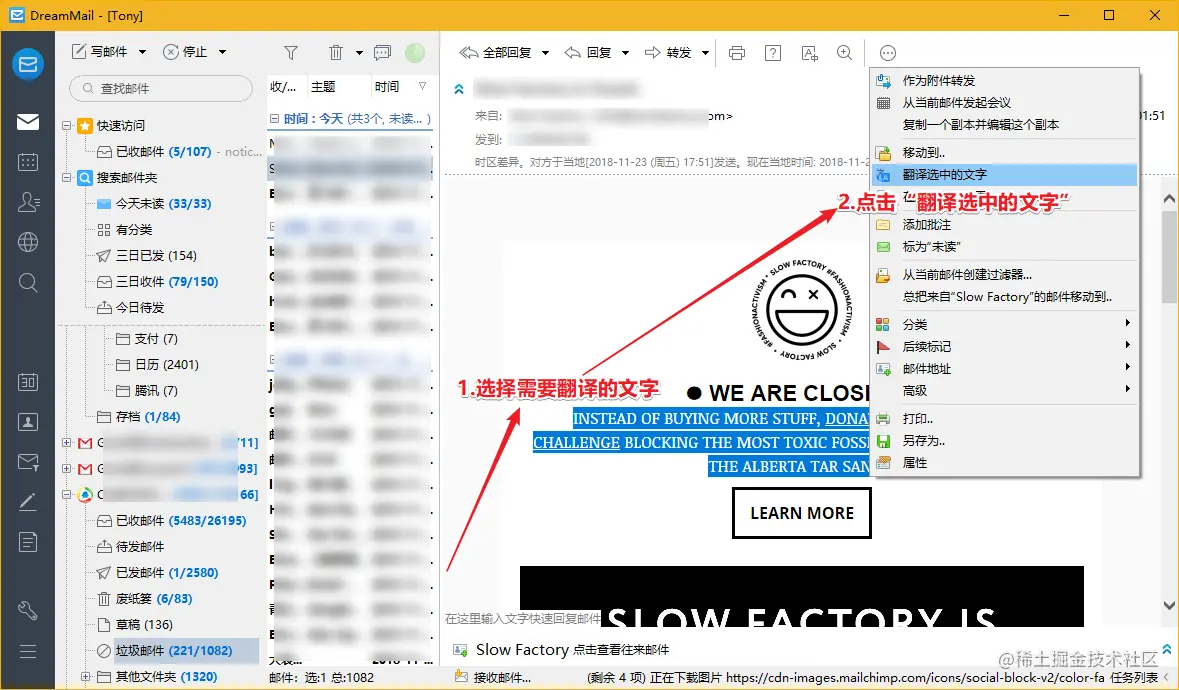Click the 回复 reply button

point(588,53)
